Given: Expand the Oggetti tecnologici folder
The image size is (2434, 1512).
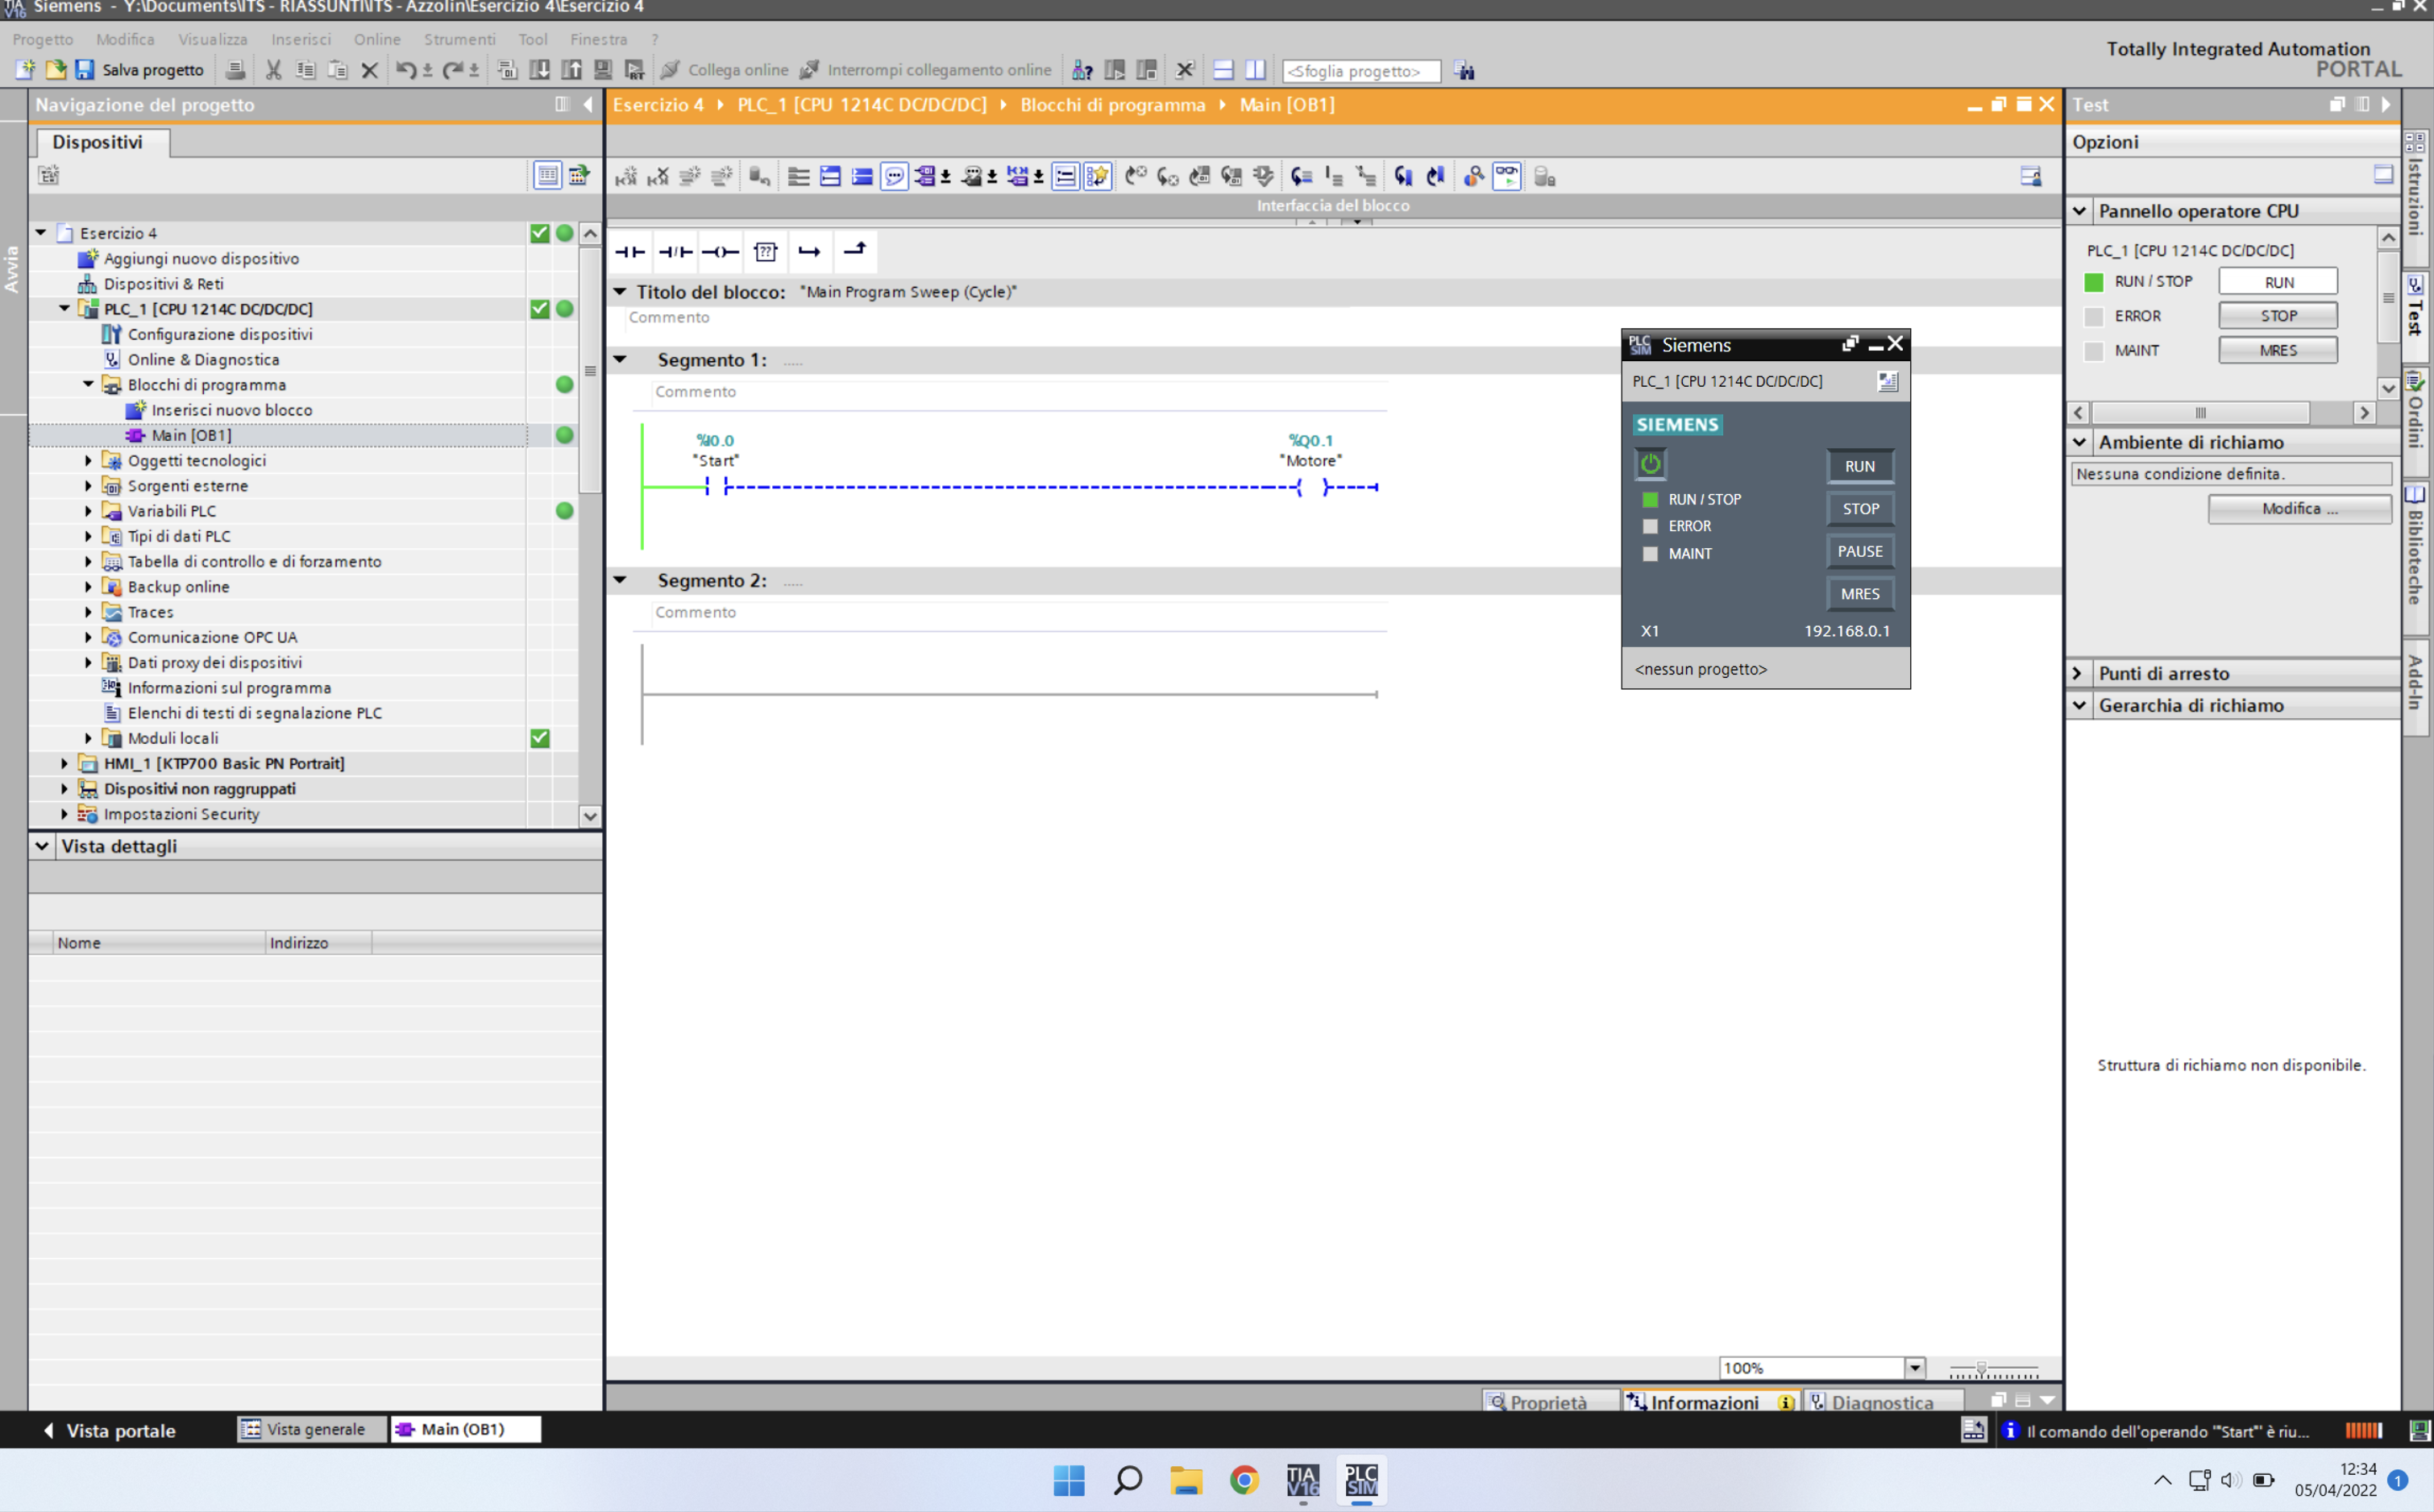Looking at the screenshot, I should [x=88, y=460].
